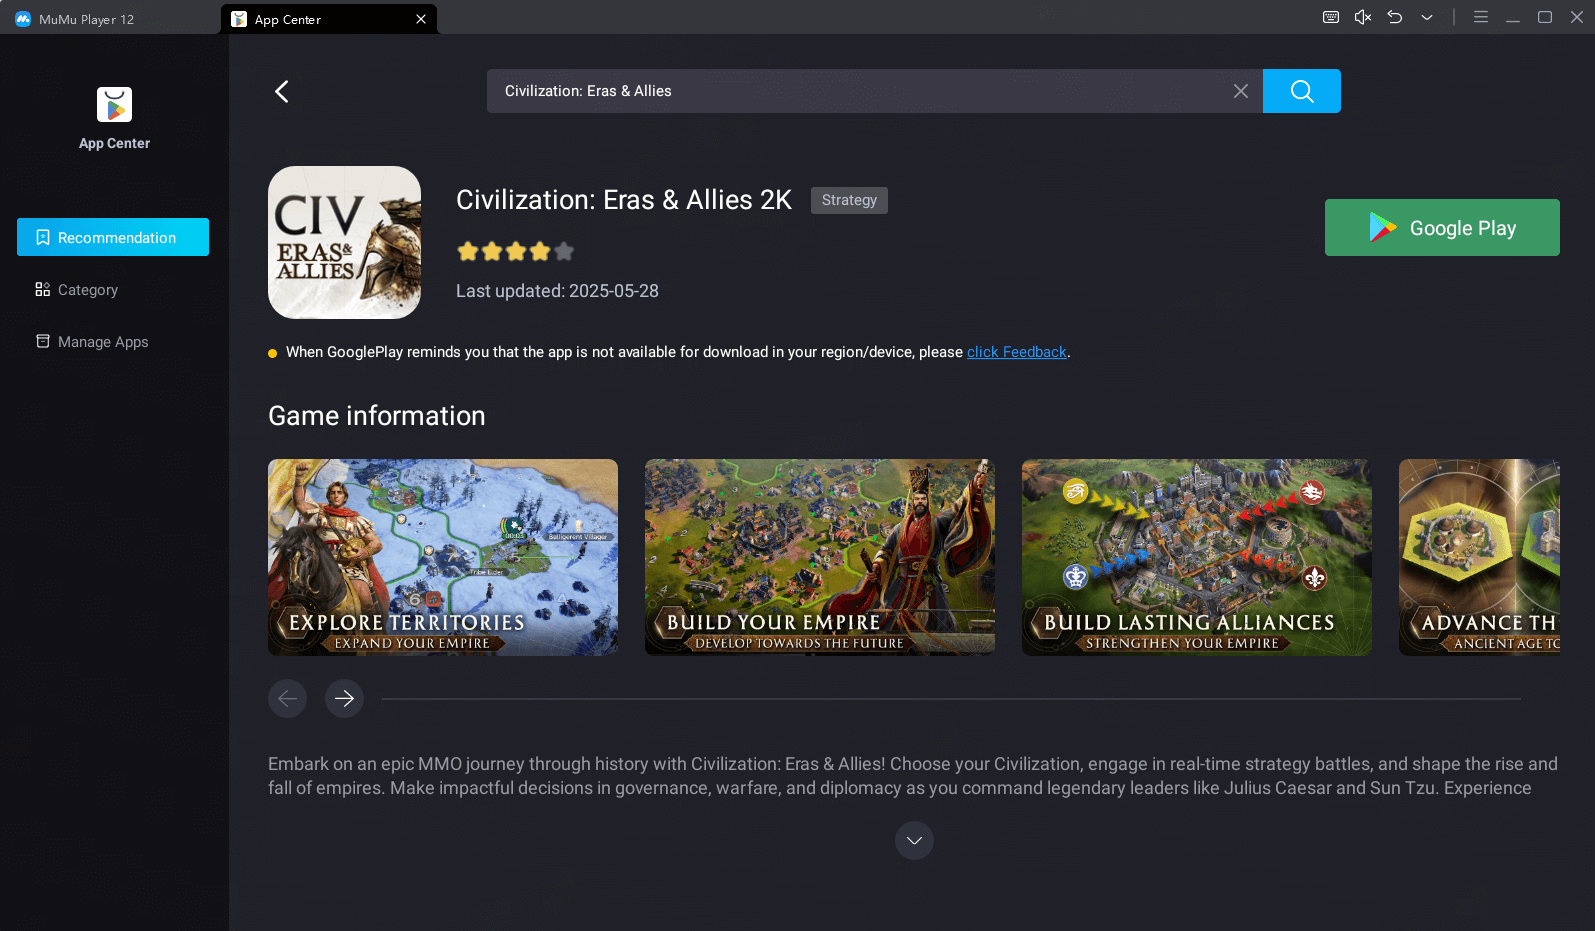Viewport: 1595px width, 931px height.
Task: Open the Manage Apps sidebar section
Action: (113, 342)
